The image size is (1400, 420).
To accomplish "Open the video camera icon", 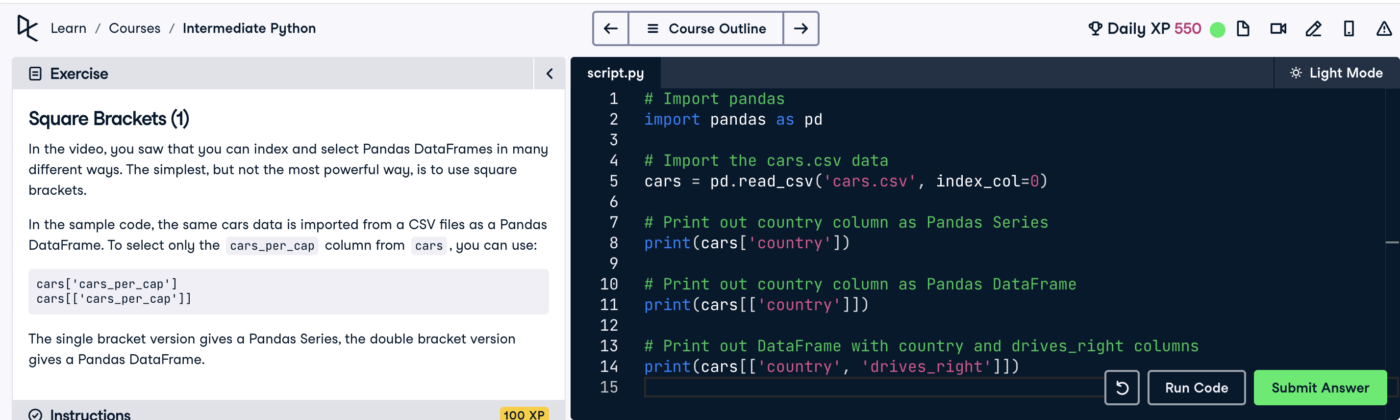I will (1278, 29).
